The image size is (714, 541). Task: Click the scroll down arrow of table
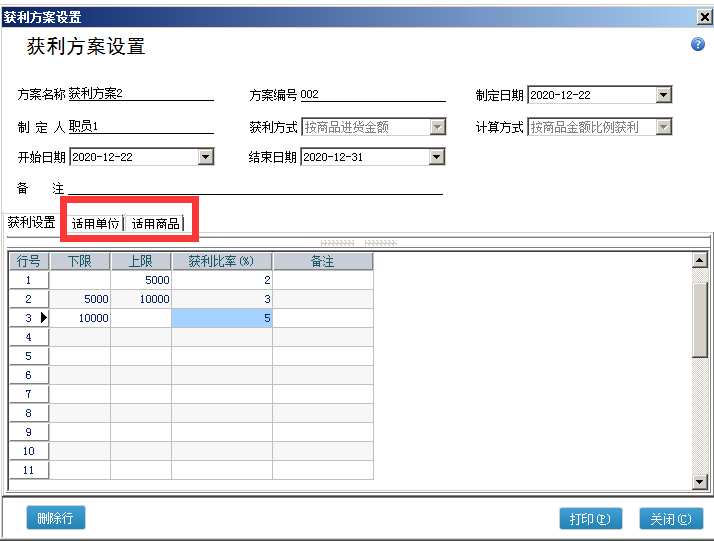click(700, 482)
